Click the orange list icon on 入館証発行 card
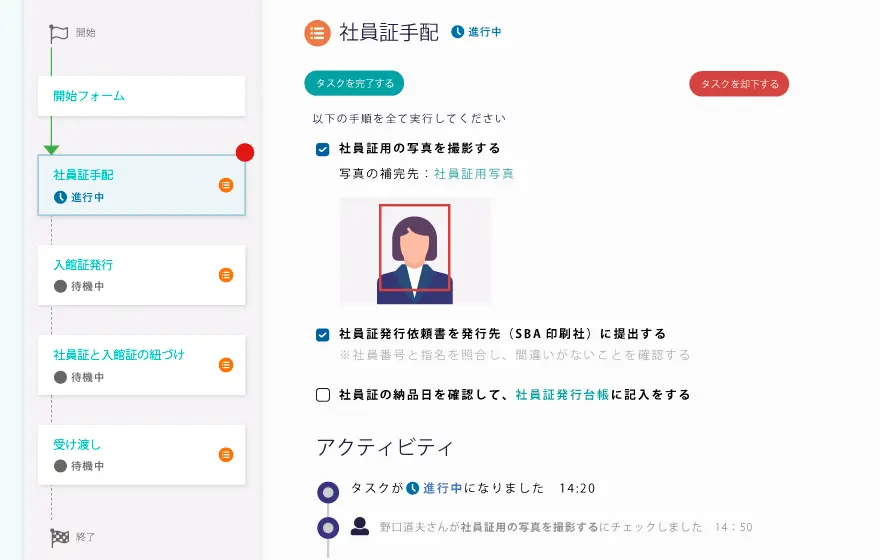Image resolution: width=880 pixels, height=560 pixels. 226,275
